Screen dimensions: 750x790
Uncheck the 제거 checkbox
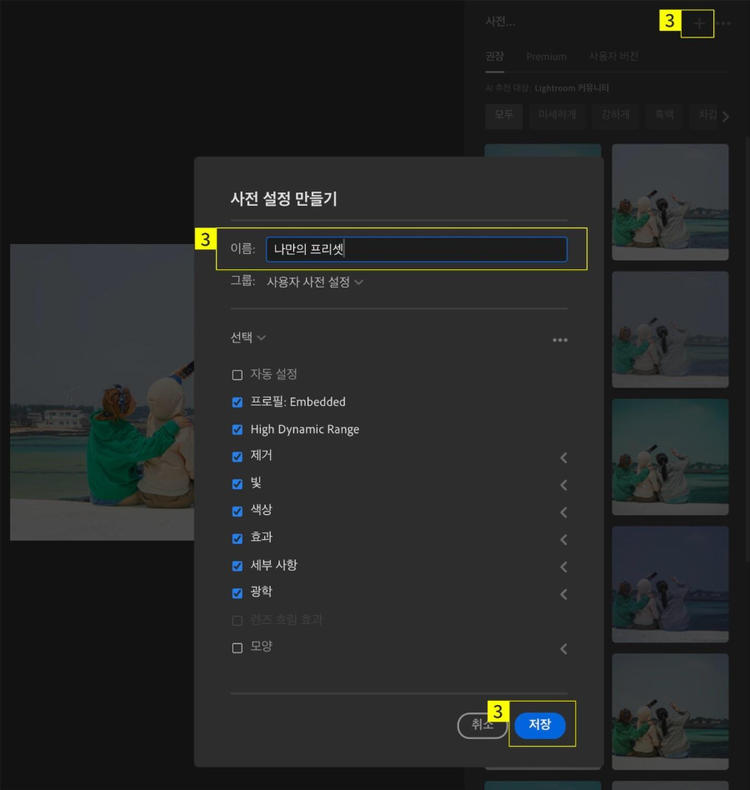pyautogui.click(x=237, y=456)
